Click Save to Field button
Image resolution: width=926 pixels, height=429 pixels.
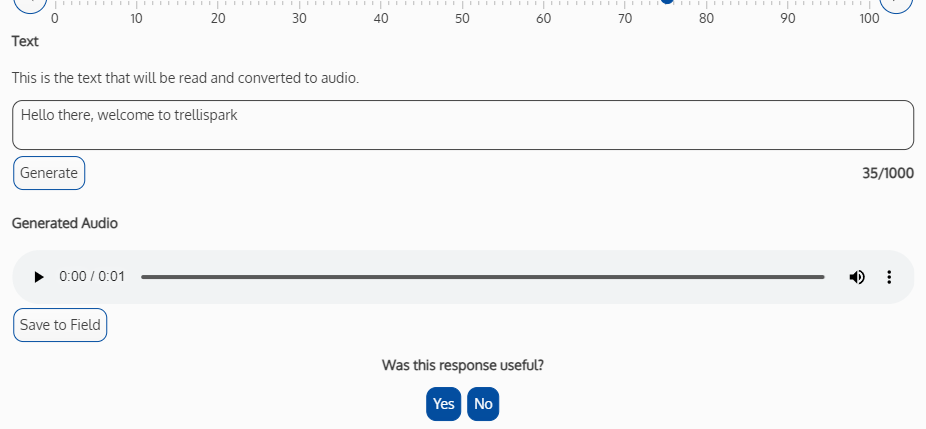(x=60, y=325)
